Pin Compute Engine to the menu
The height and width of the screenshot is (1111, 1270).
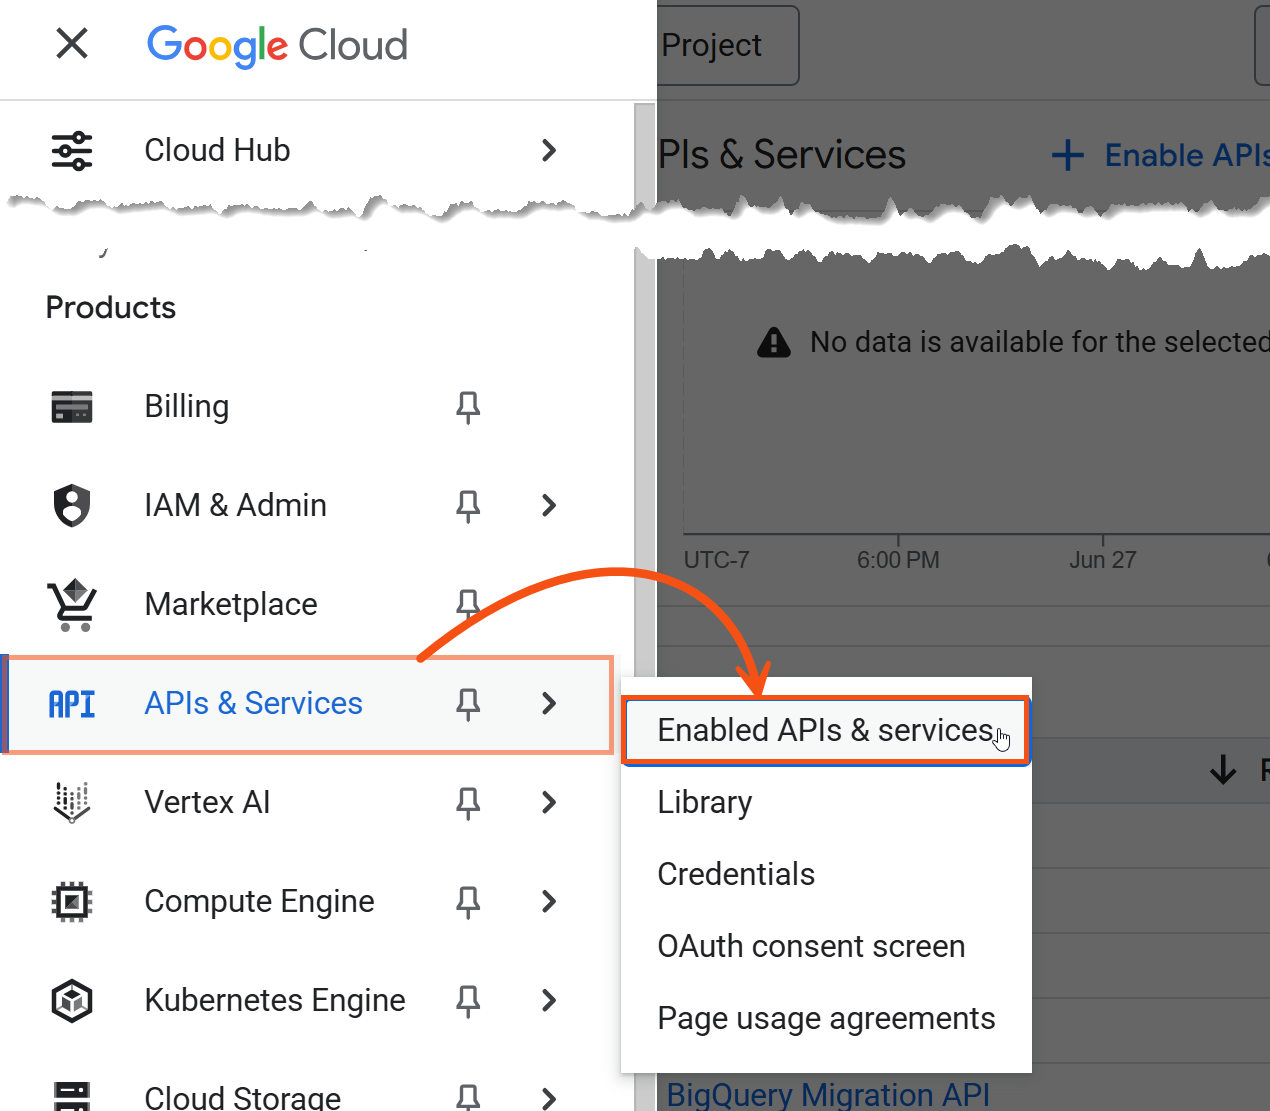click(x=468, y=902)
